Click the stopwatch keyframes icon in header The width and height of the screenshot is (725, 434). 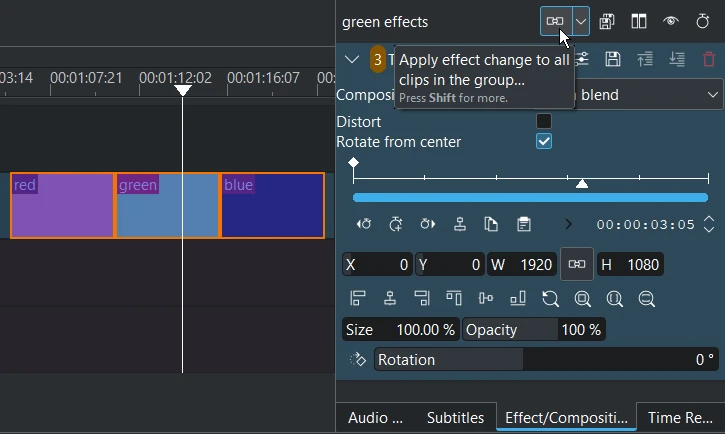pyautogui.click(x=703, y=21)
